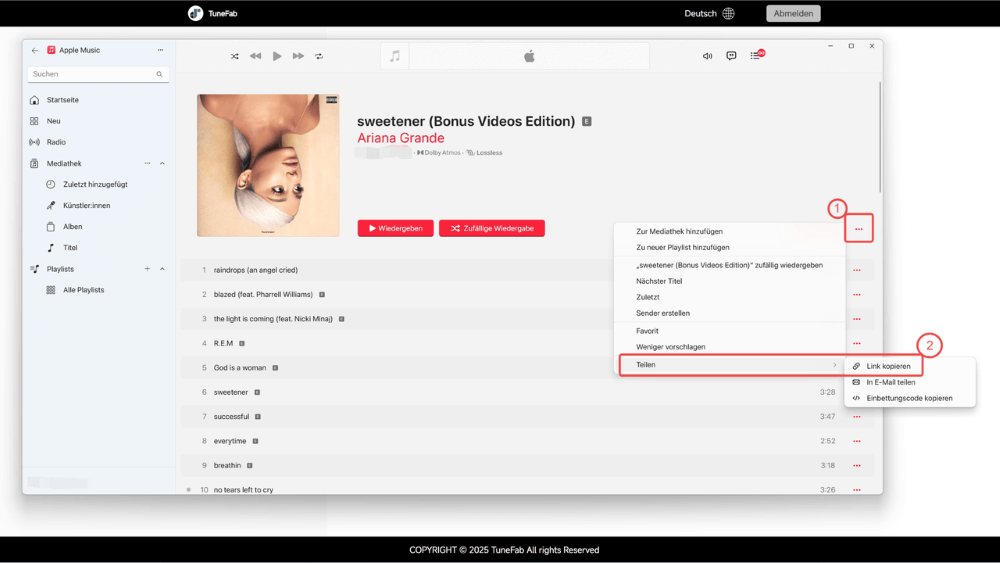Select track sweetener in the list

231,392
